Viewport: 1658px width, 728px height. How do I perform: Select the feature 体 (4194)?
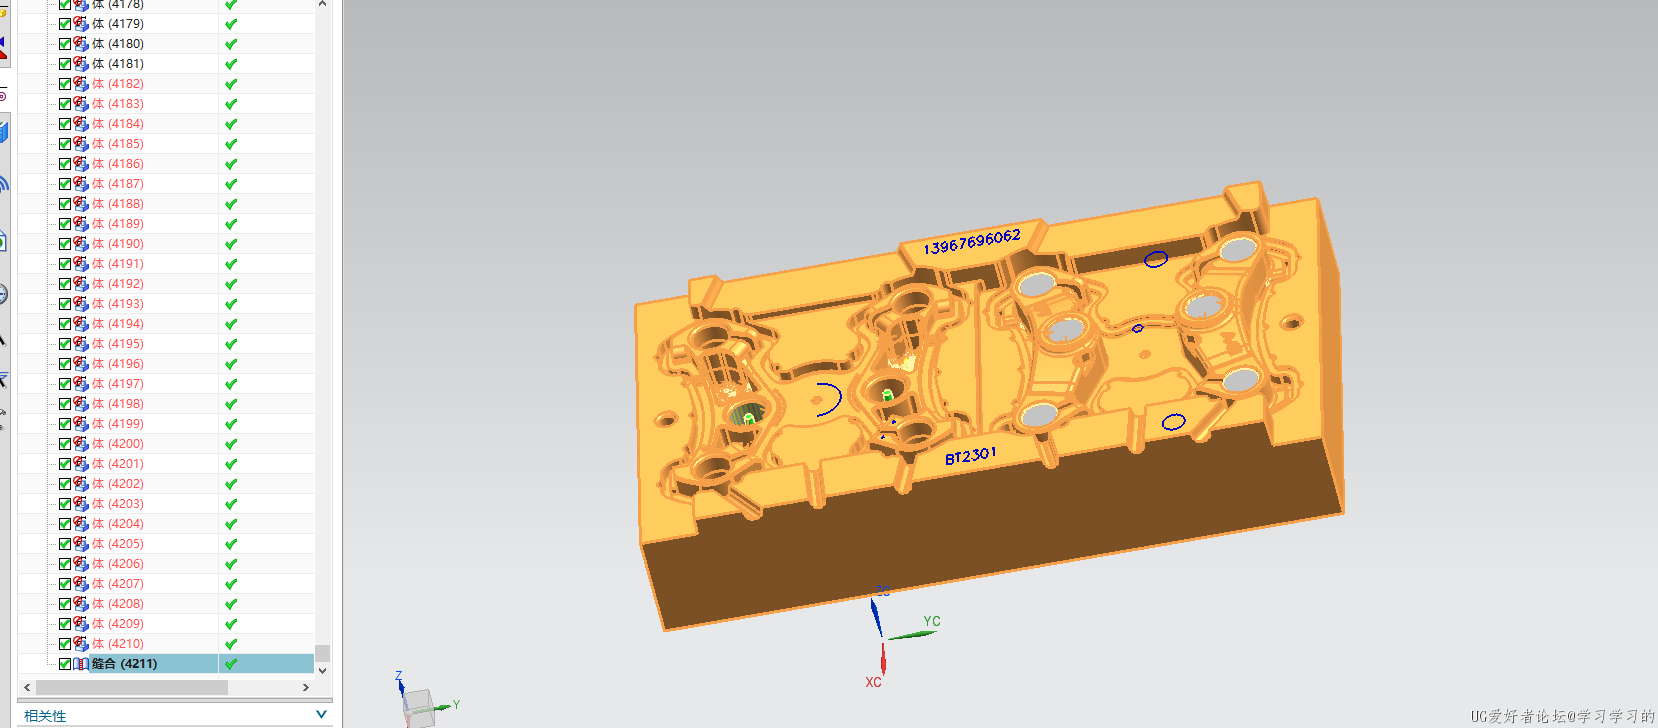[x=118, y=324]
